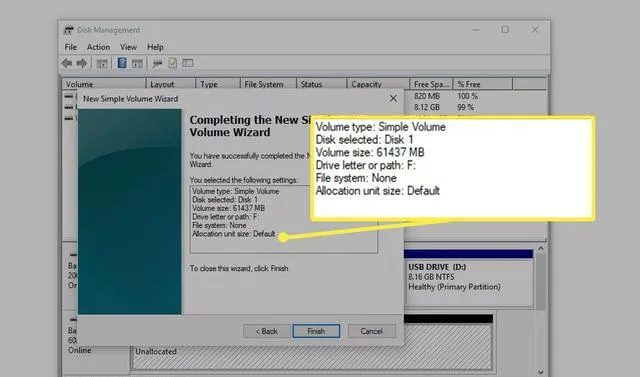Select the 99 % free cell

pyautogui.click(x=465, y=107)
